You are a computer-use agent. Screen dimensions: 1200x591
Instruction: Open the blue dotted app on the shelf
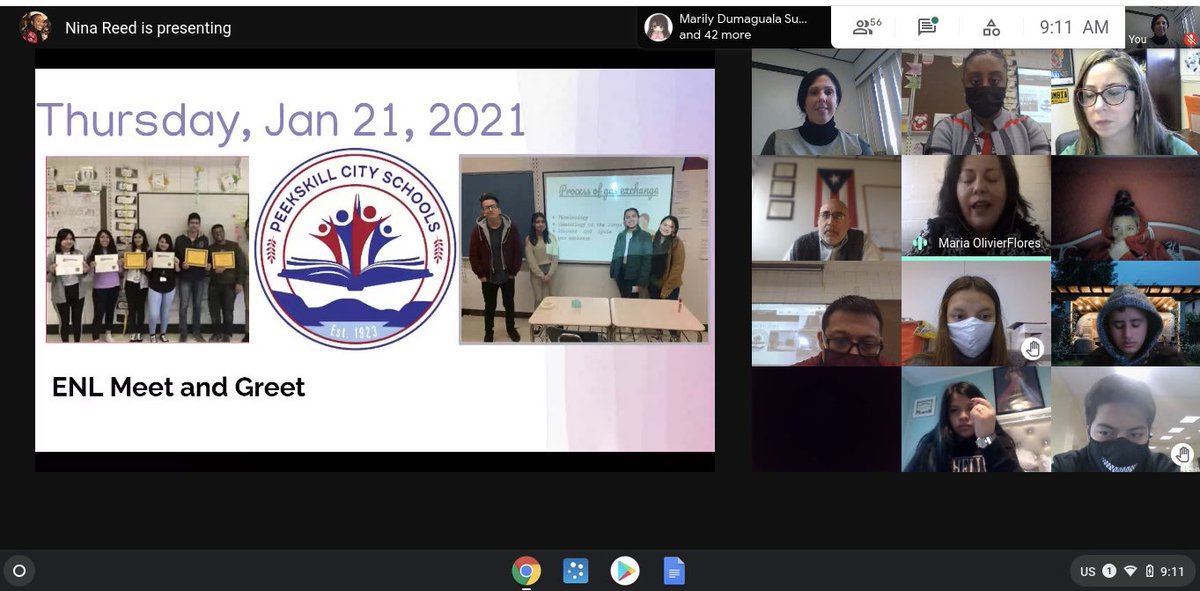pyautogui.click(x=575, y=571)
